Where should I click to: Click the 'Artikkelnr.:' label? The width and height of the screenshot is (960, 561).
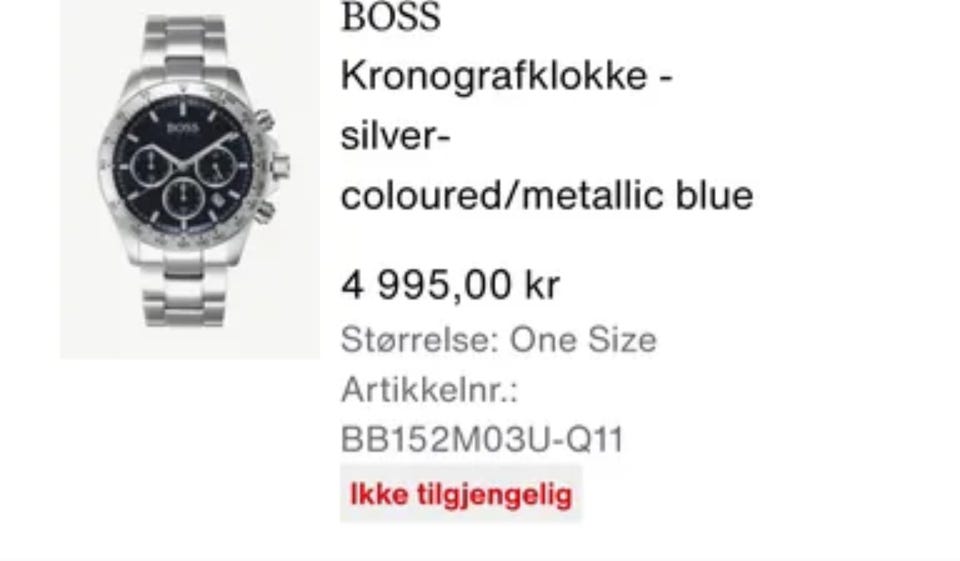pos(430,390)
